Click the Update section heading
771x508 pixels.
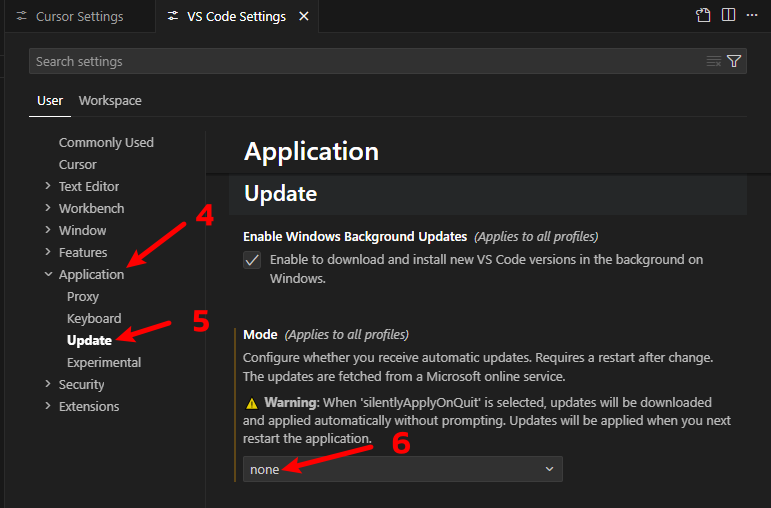[280, 193]
